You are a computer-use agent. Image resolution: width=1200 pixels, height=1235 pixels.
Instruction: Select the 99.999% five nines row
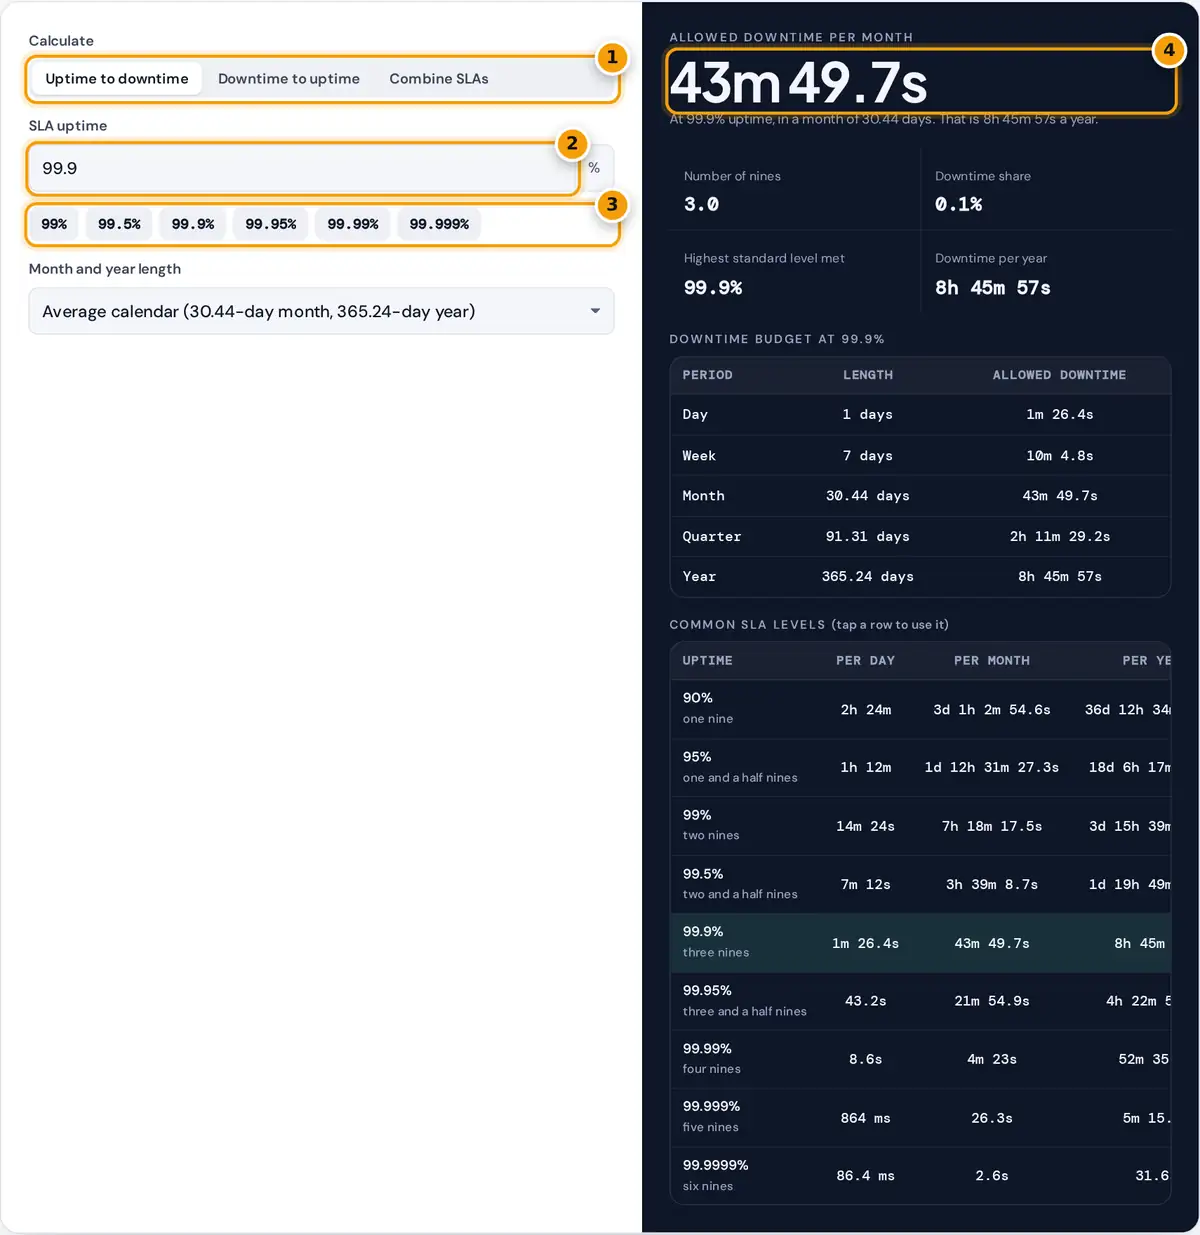click(x=920, y=1117)
